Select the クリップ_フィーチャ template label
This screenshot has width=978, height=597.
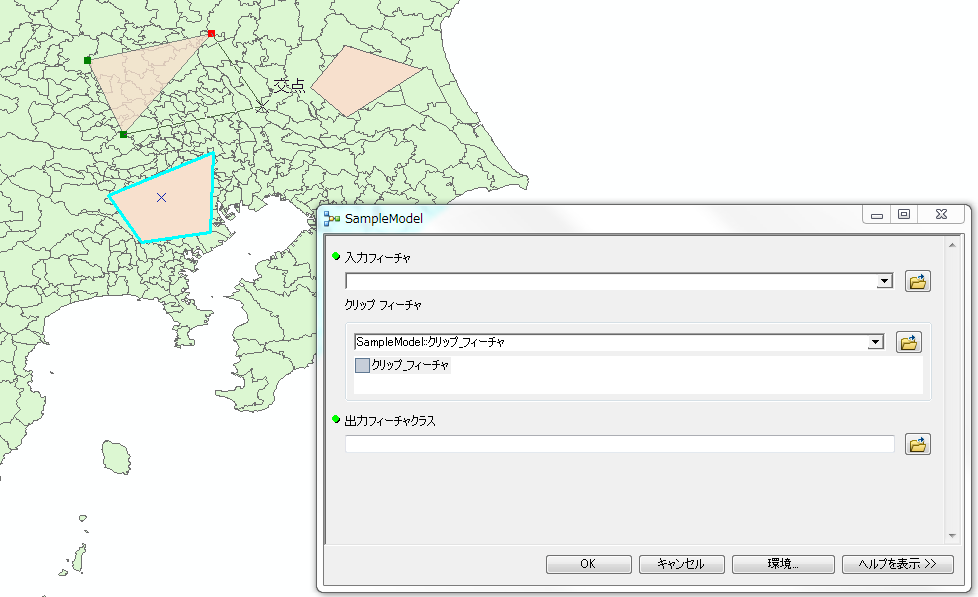pyautogui.click(x=410, y=365)
